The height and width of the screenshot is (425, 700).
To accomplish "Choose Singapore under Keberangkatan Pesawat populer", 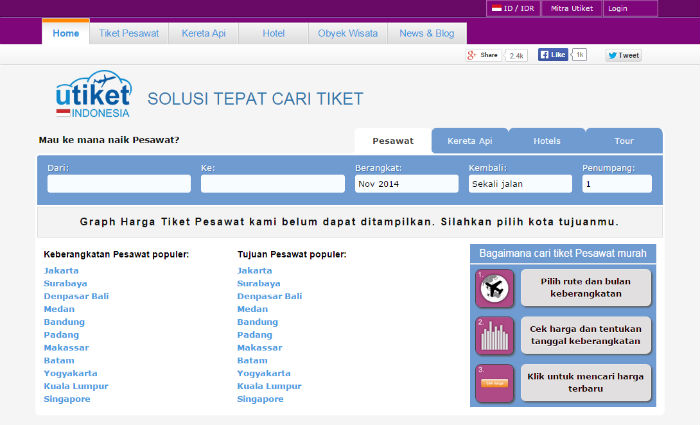I will (x=67, y=399).
